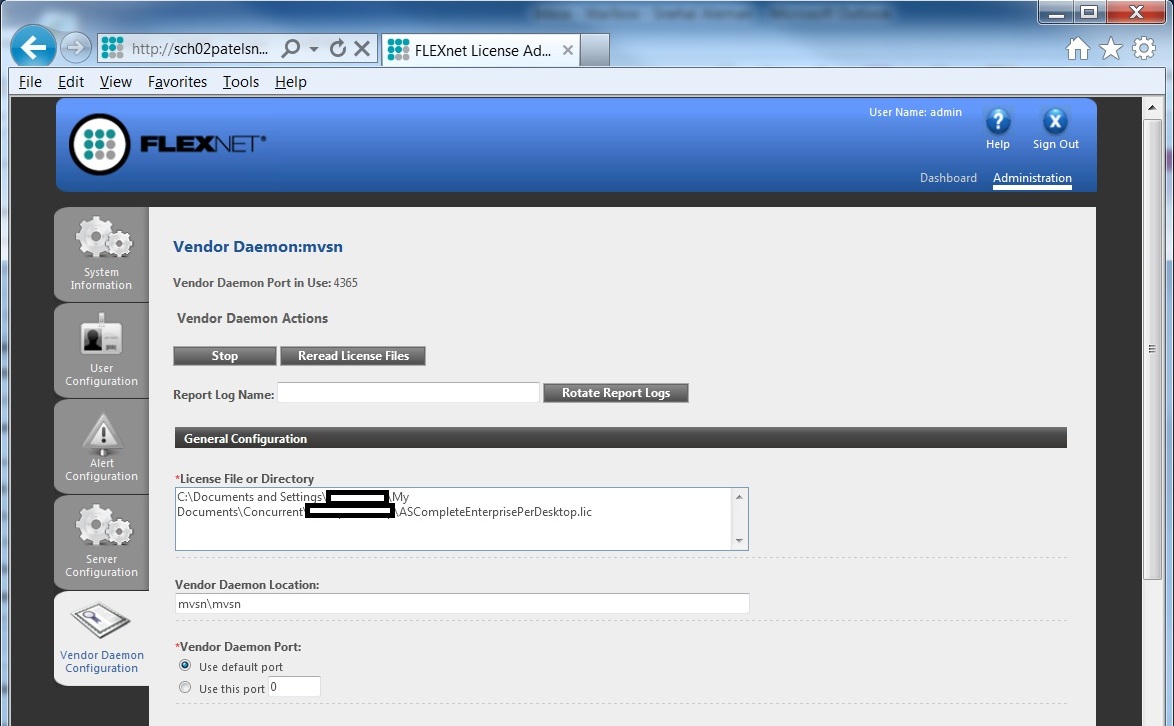Expand address bar search dropdown arrow
The image size is (1174, 726).
[x=314, y=49]
